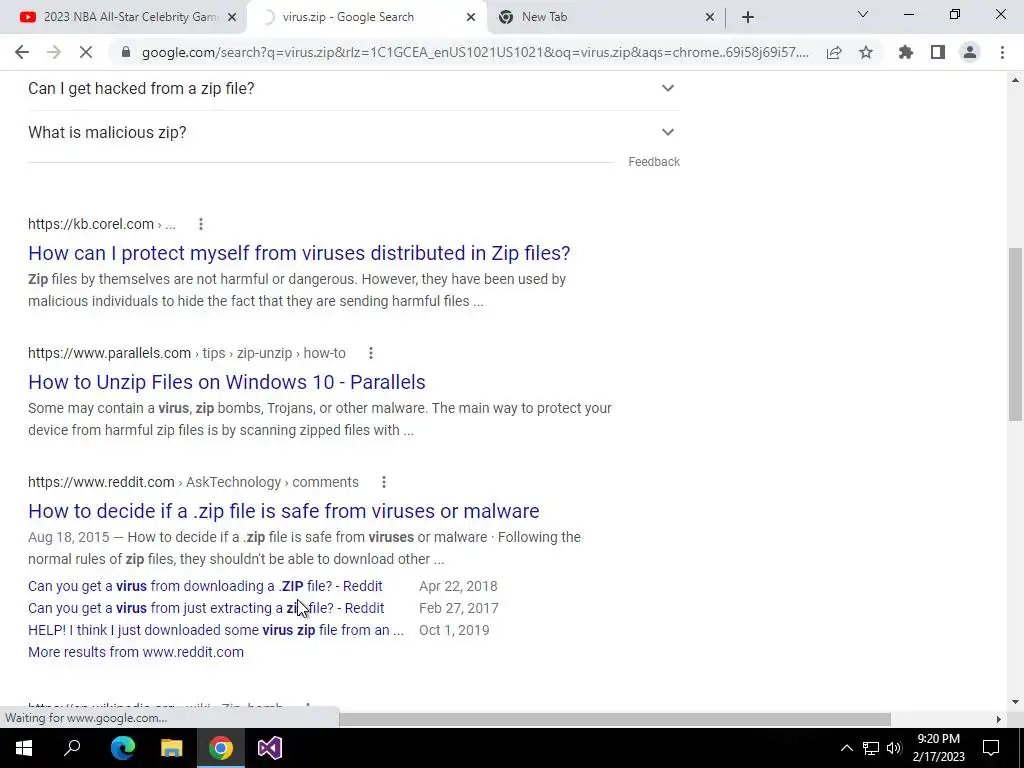The width and height of the screenshot is (1024, 768).
Task: Open options menu for parallels.com result
Action: tap(370, 353)
